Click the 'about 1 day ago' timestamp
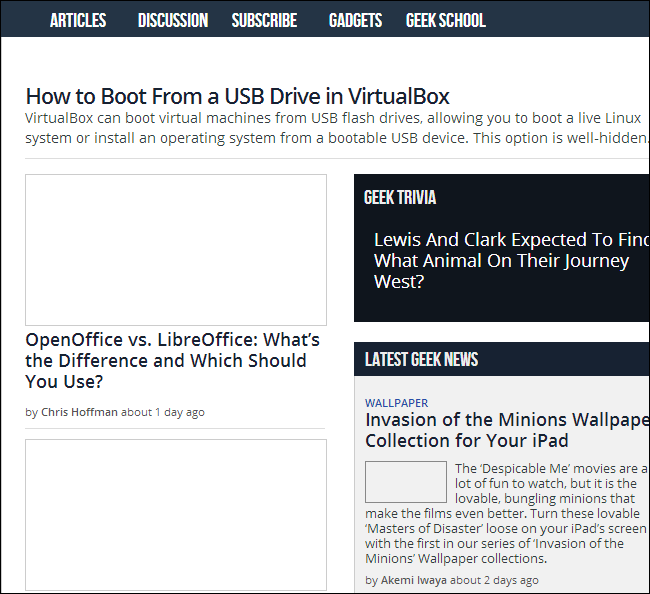Screen dimensions: 650x594 (x=163, y=412)
